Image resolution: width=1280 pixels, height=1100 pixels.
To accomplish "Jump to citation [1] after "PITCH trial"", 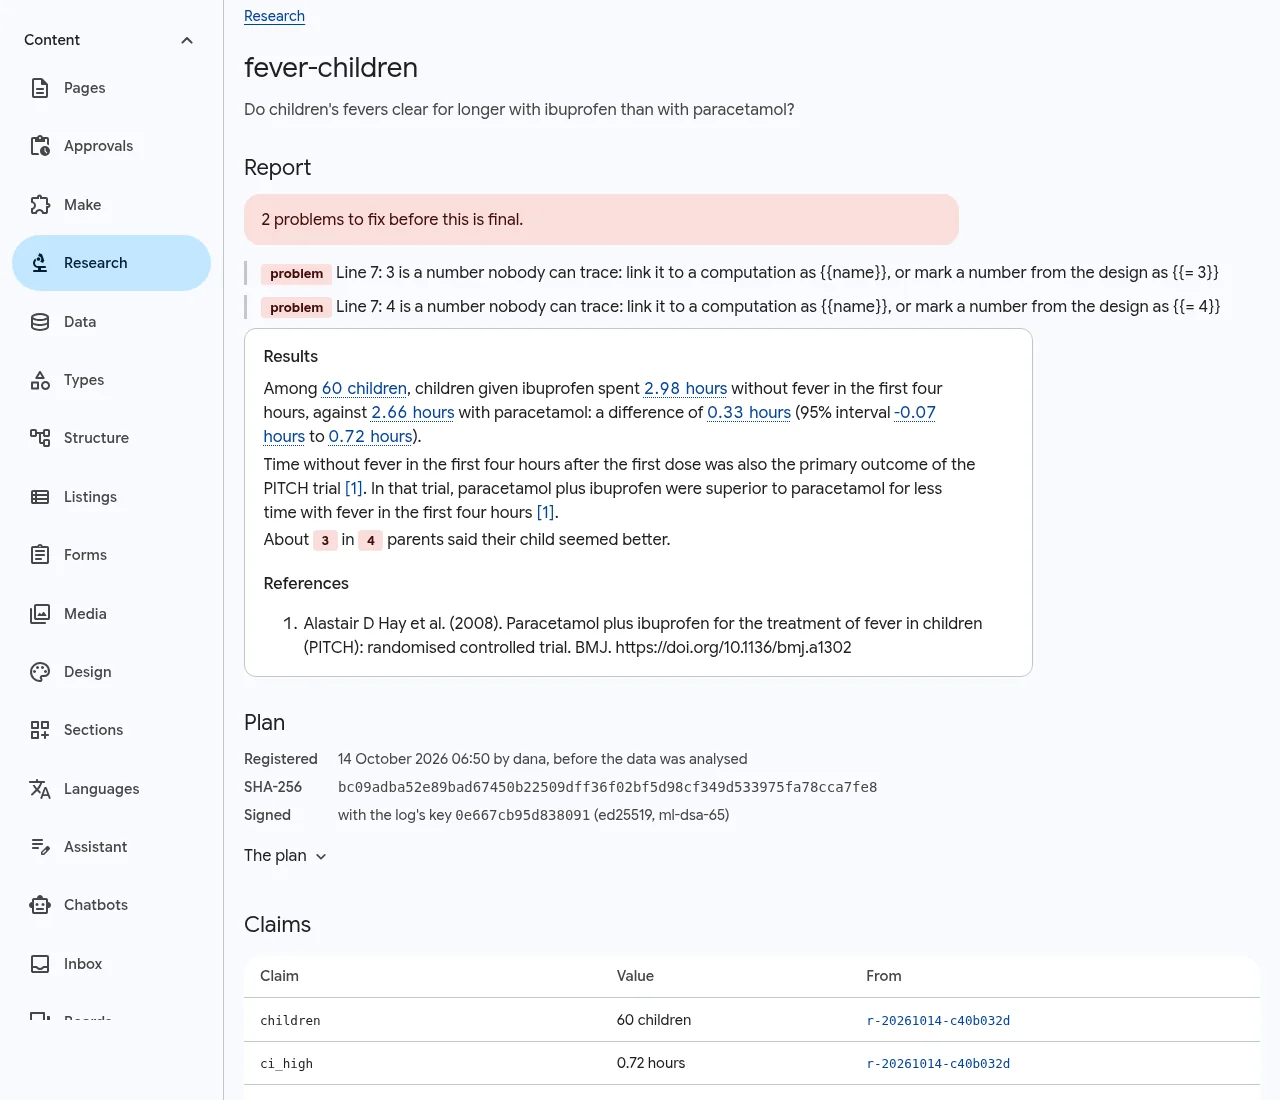I will tap(354, 488).
